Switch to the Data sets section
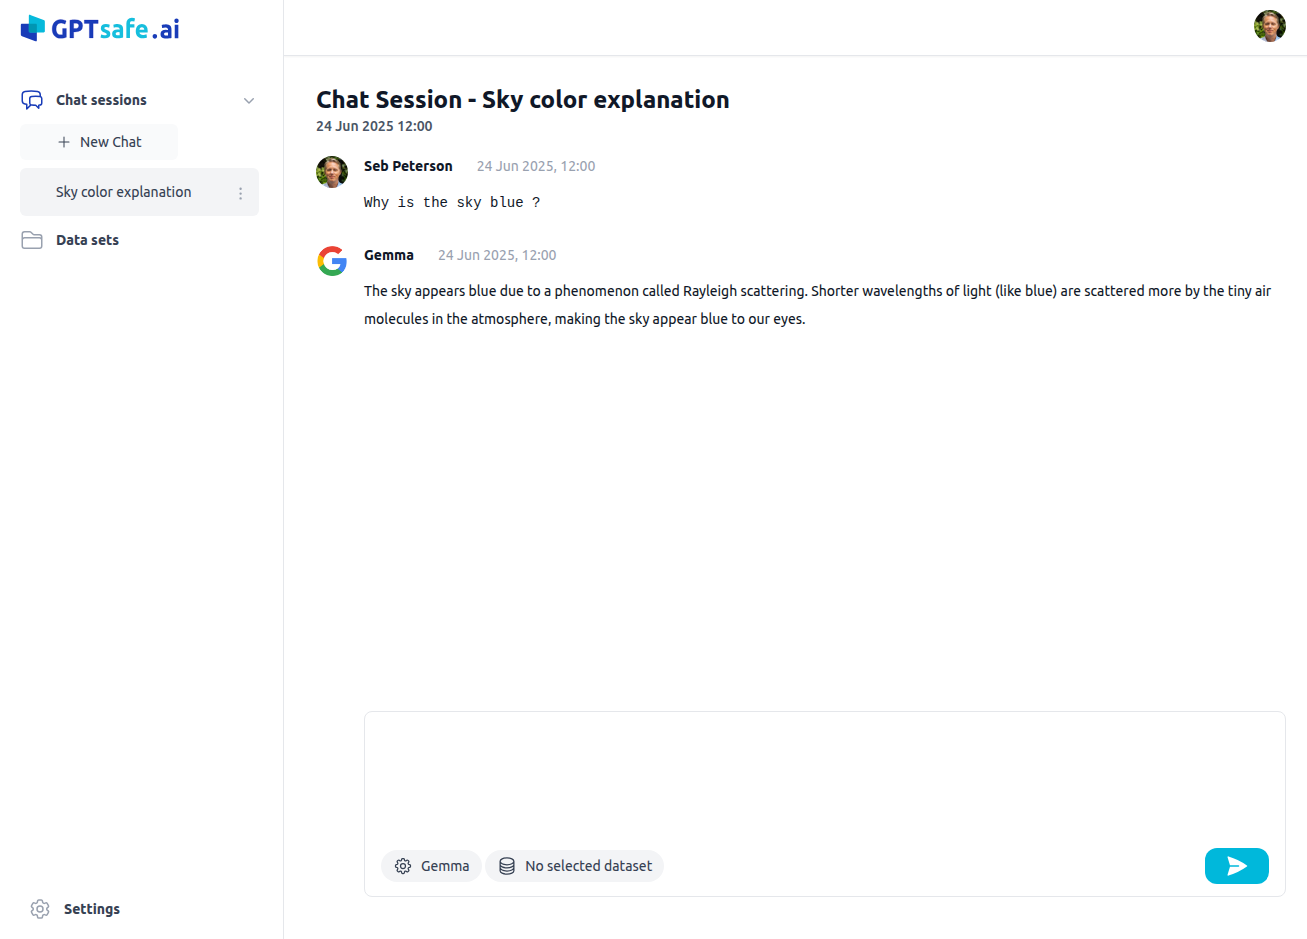 (87, 239)
